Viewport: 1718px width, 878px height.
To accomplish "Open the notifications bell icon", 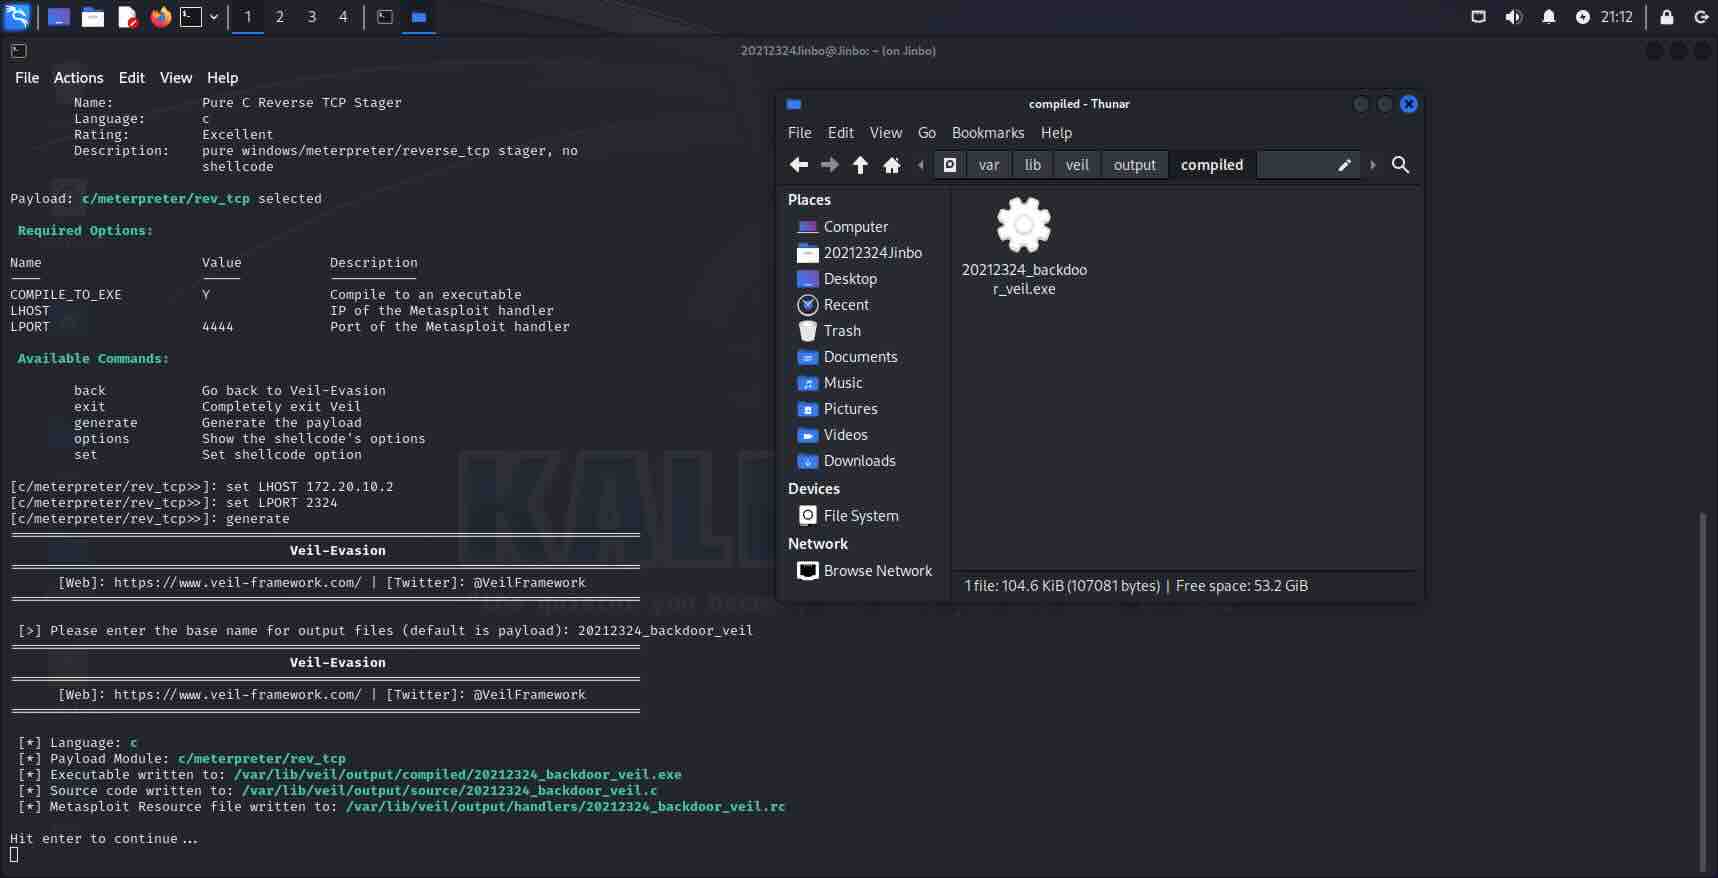I will pyautogui.click(x=1549, y=17).
